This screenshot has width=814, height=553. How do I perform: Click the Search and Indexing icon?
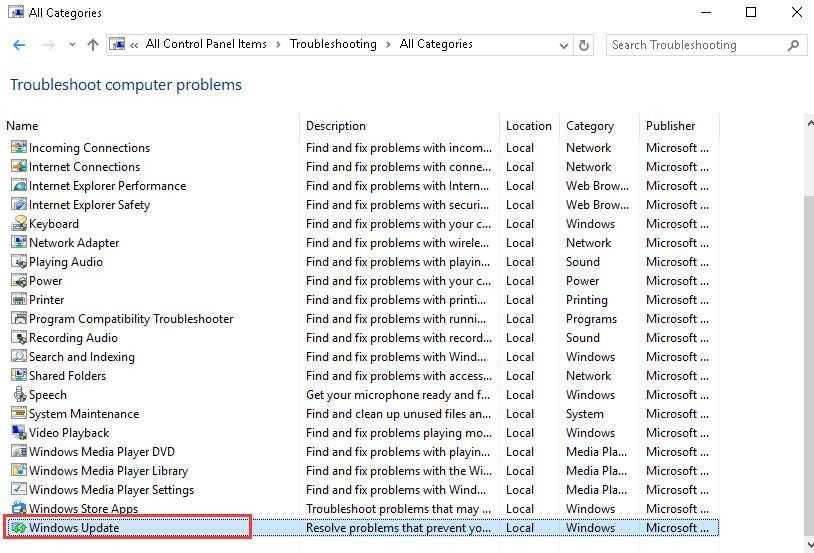pos(18,357)
